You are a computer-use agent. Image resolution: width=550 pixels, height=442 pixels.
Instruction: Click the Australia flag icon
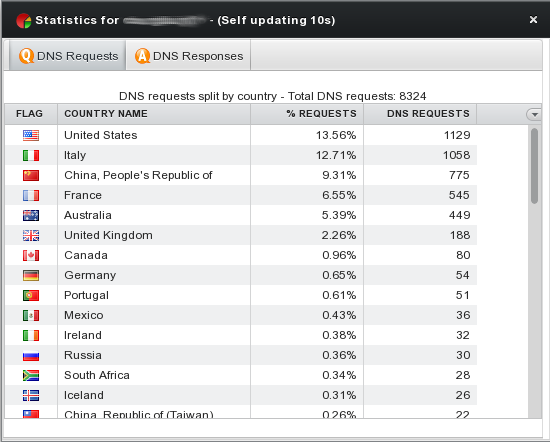coord(31,215)
